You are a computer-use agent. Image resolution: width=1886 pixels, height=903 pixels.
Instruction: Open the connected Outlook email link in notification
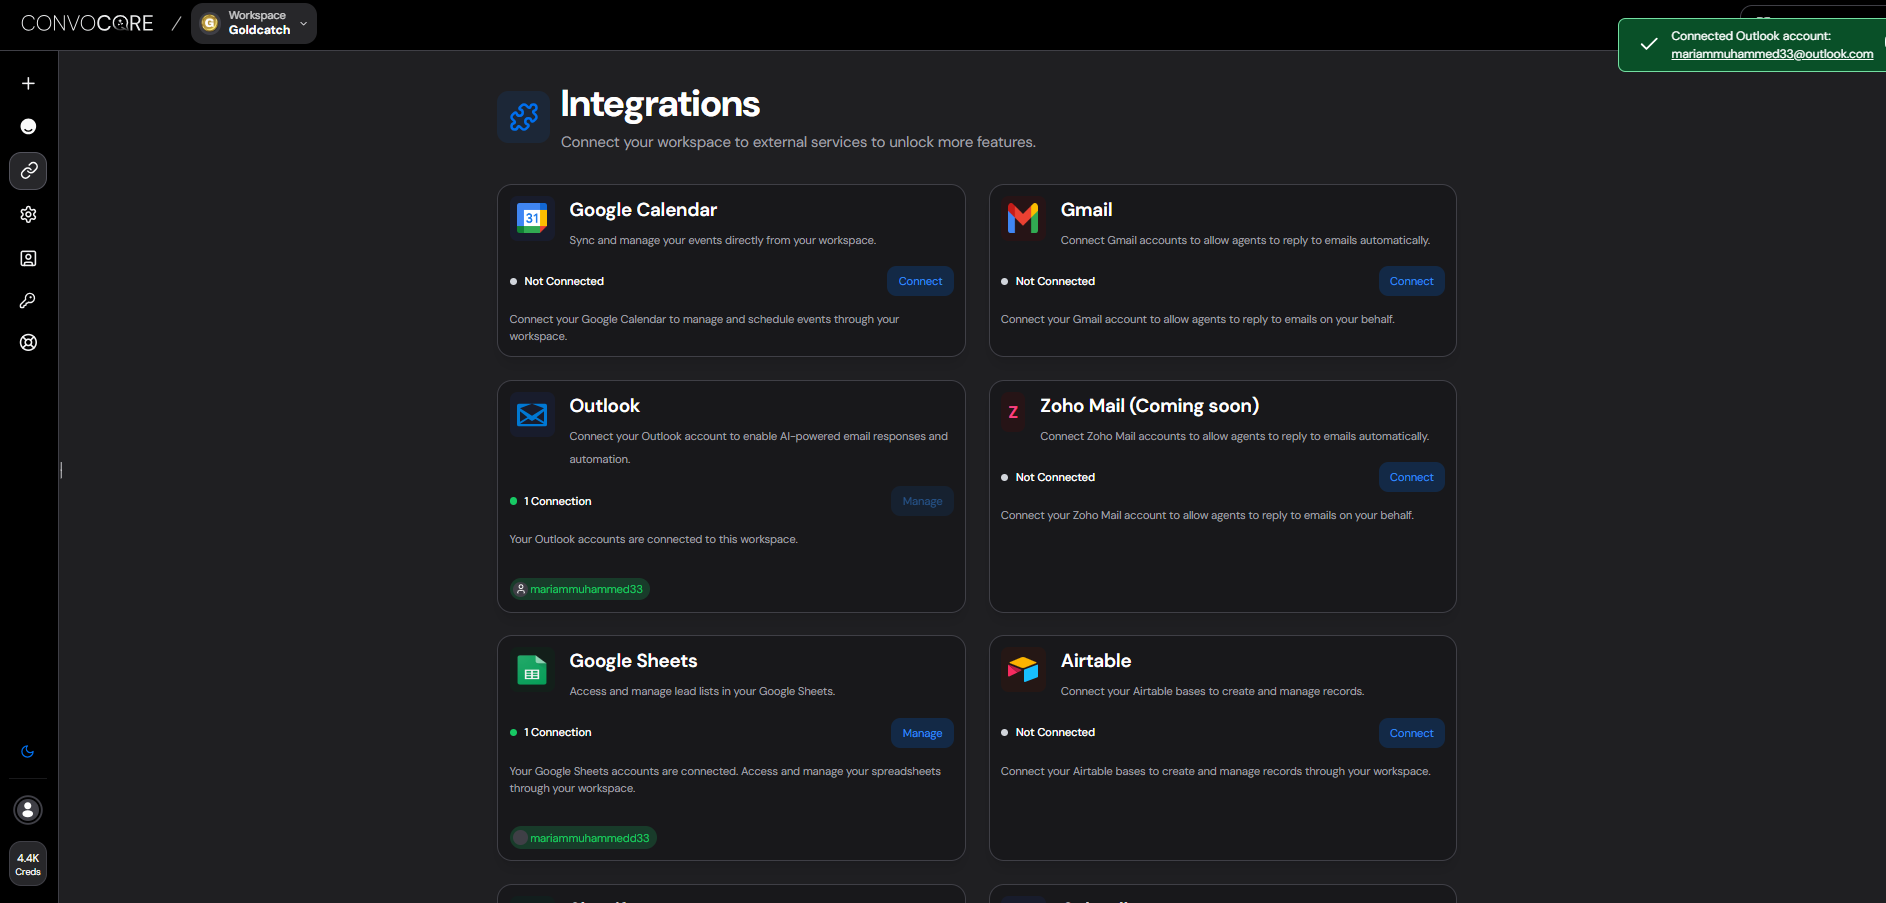(1771, 54)
